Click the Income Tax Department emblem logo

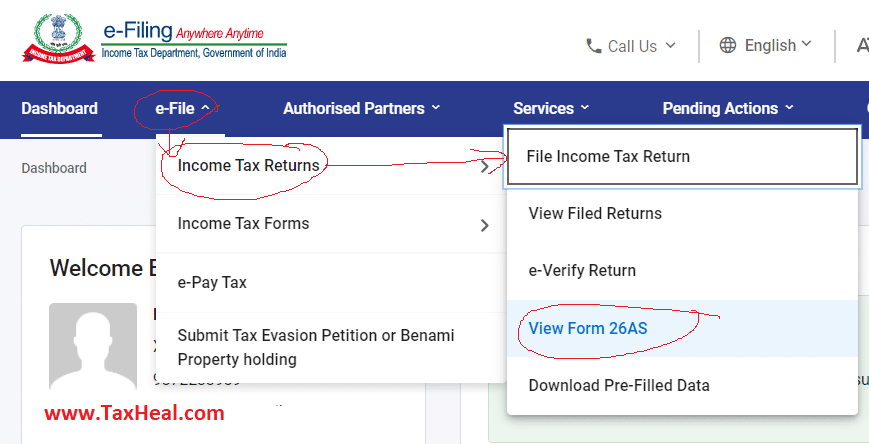click(56, 40)
